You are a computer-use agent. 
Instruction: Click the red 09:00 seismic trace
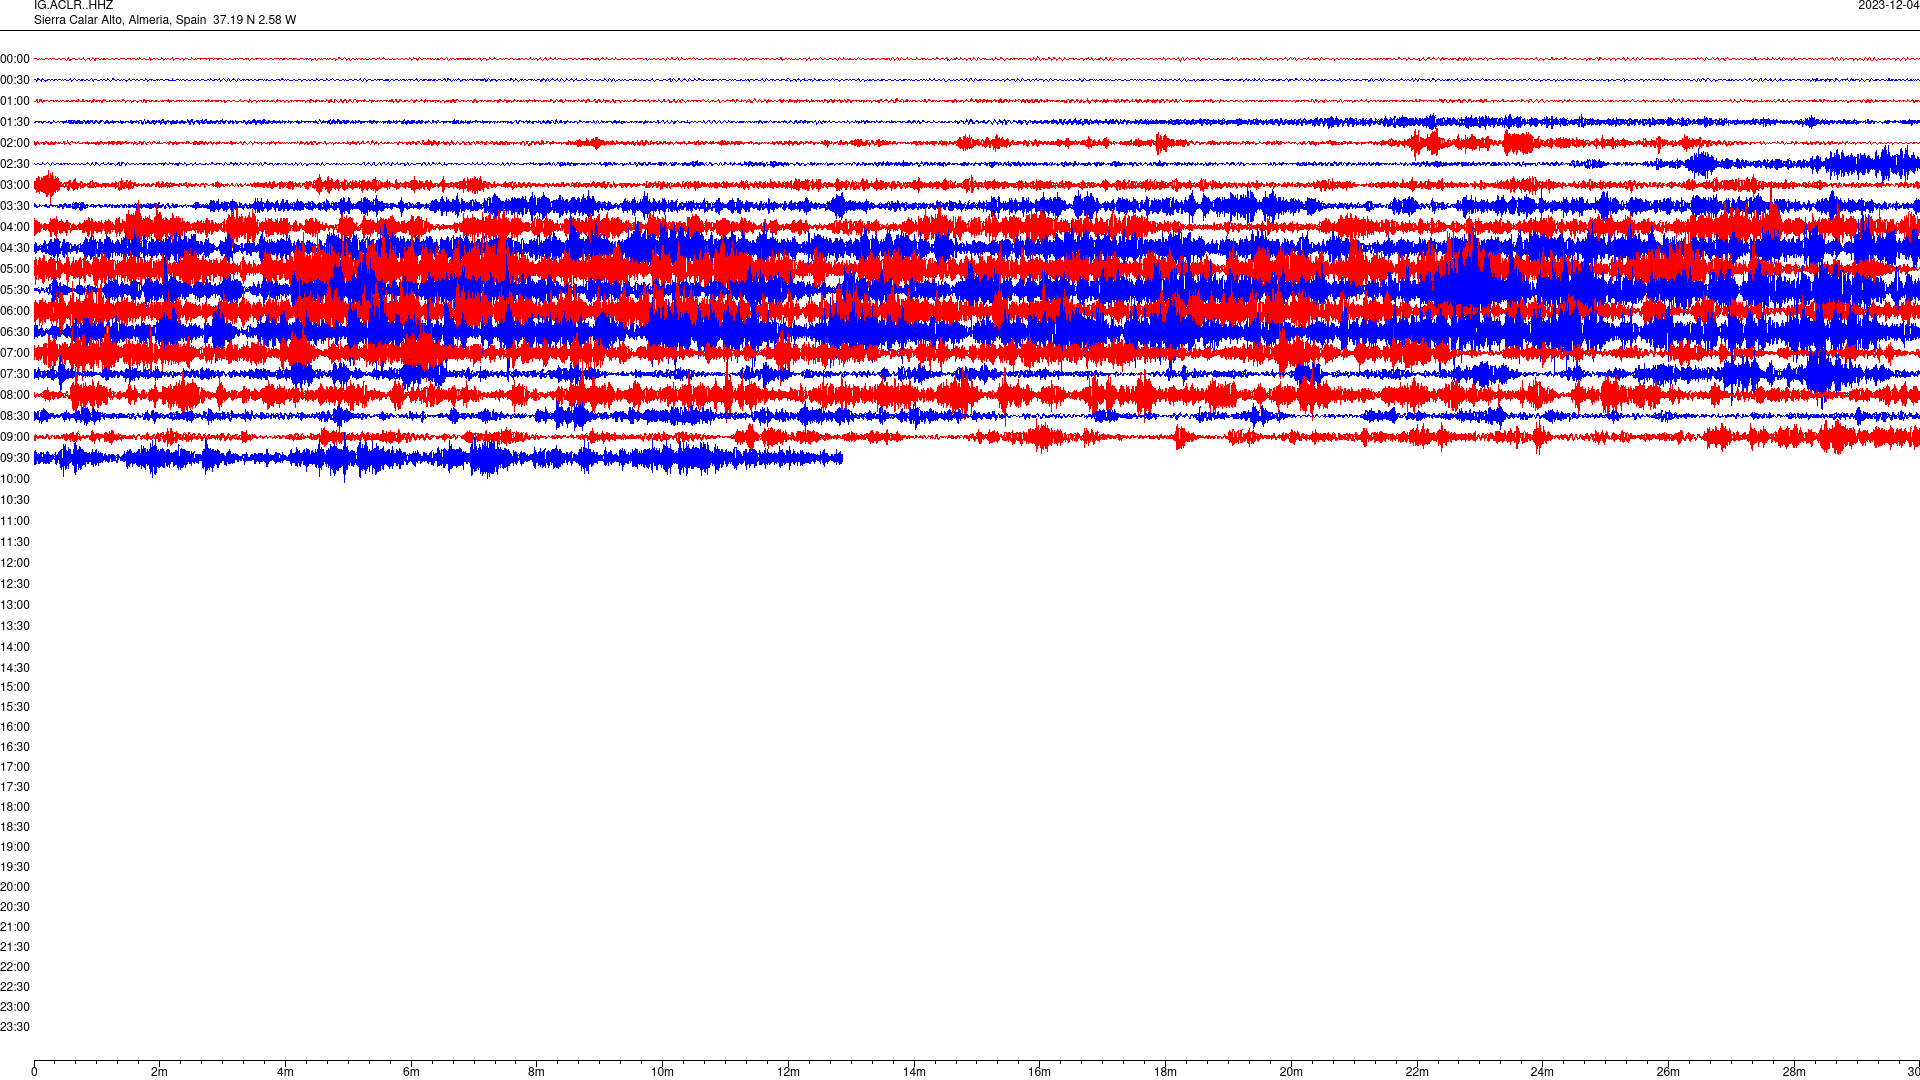[x=977, y=437]
